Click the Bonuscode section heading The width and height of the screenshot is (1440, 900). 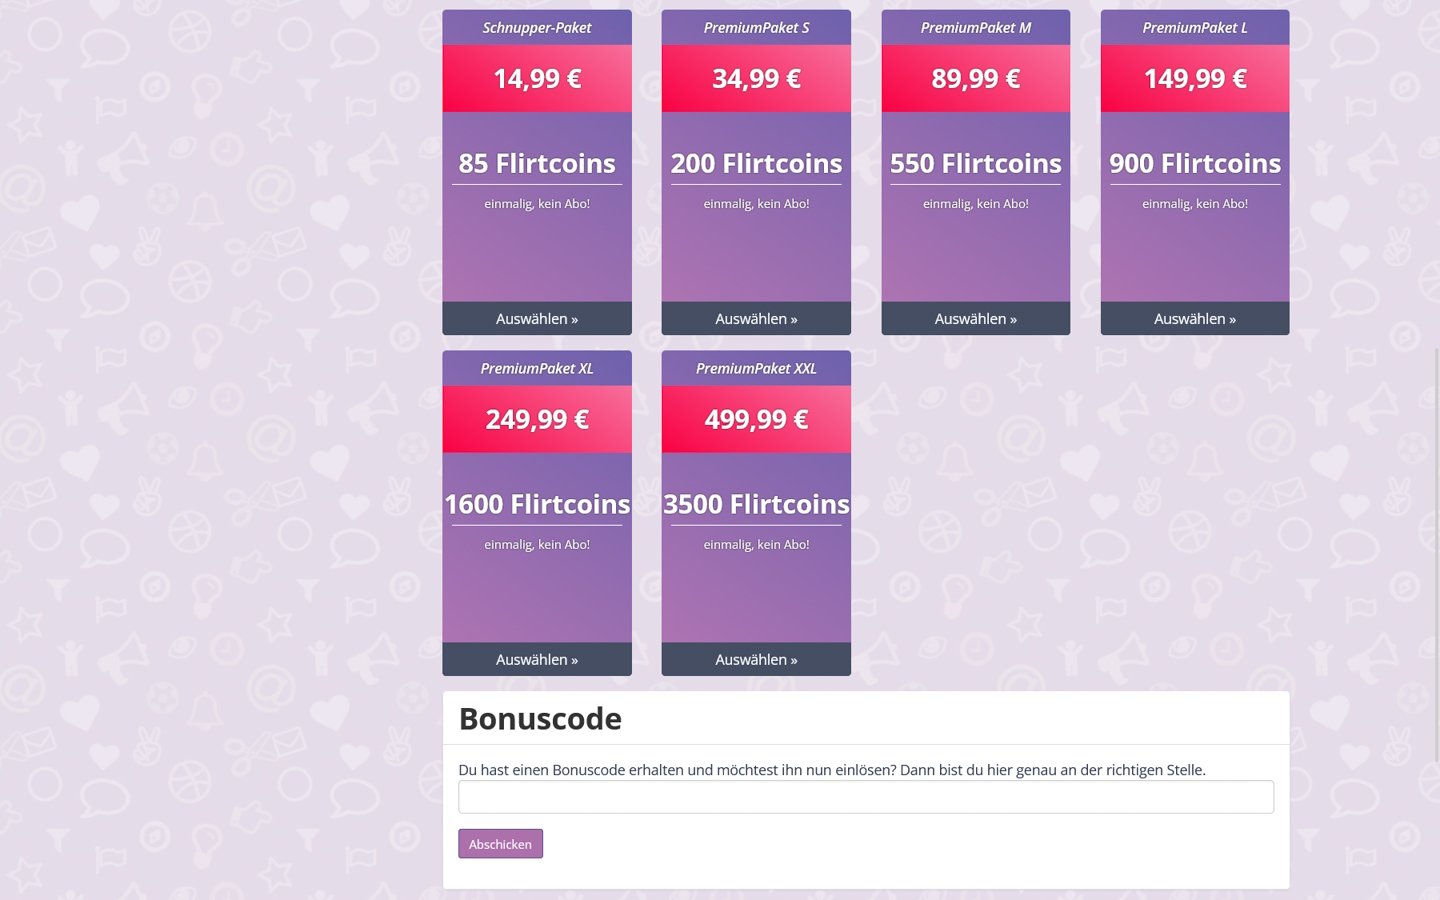coord(540,718)
